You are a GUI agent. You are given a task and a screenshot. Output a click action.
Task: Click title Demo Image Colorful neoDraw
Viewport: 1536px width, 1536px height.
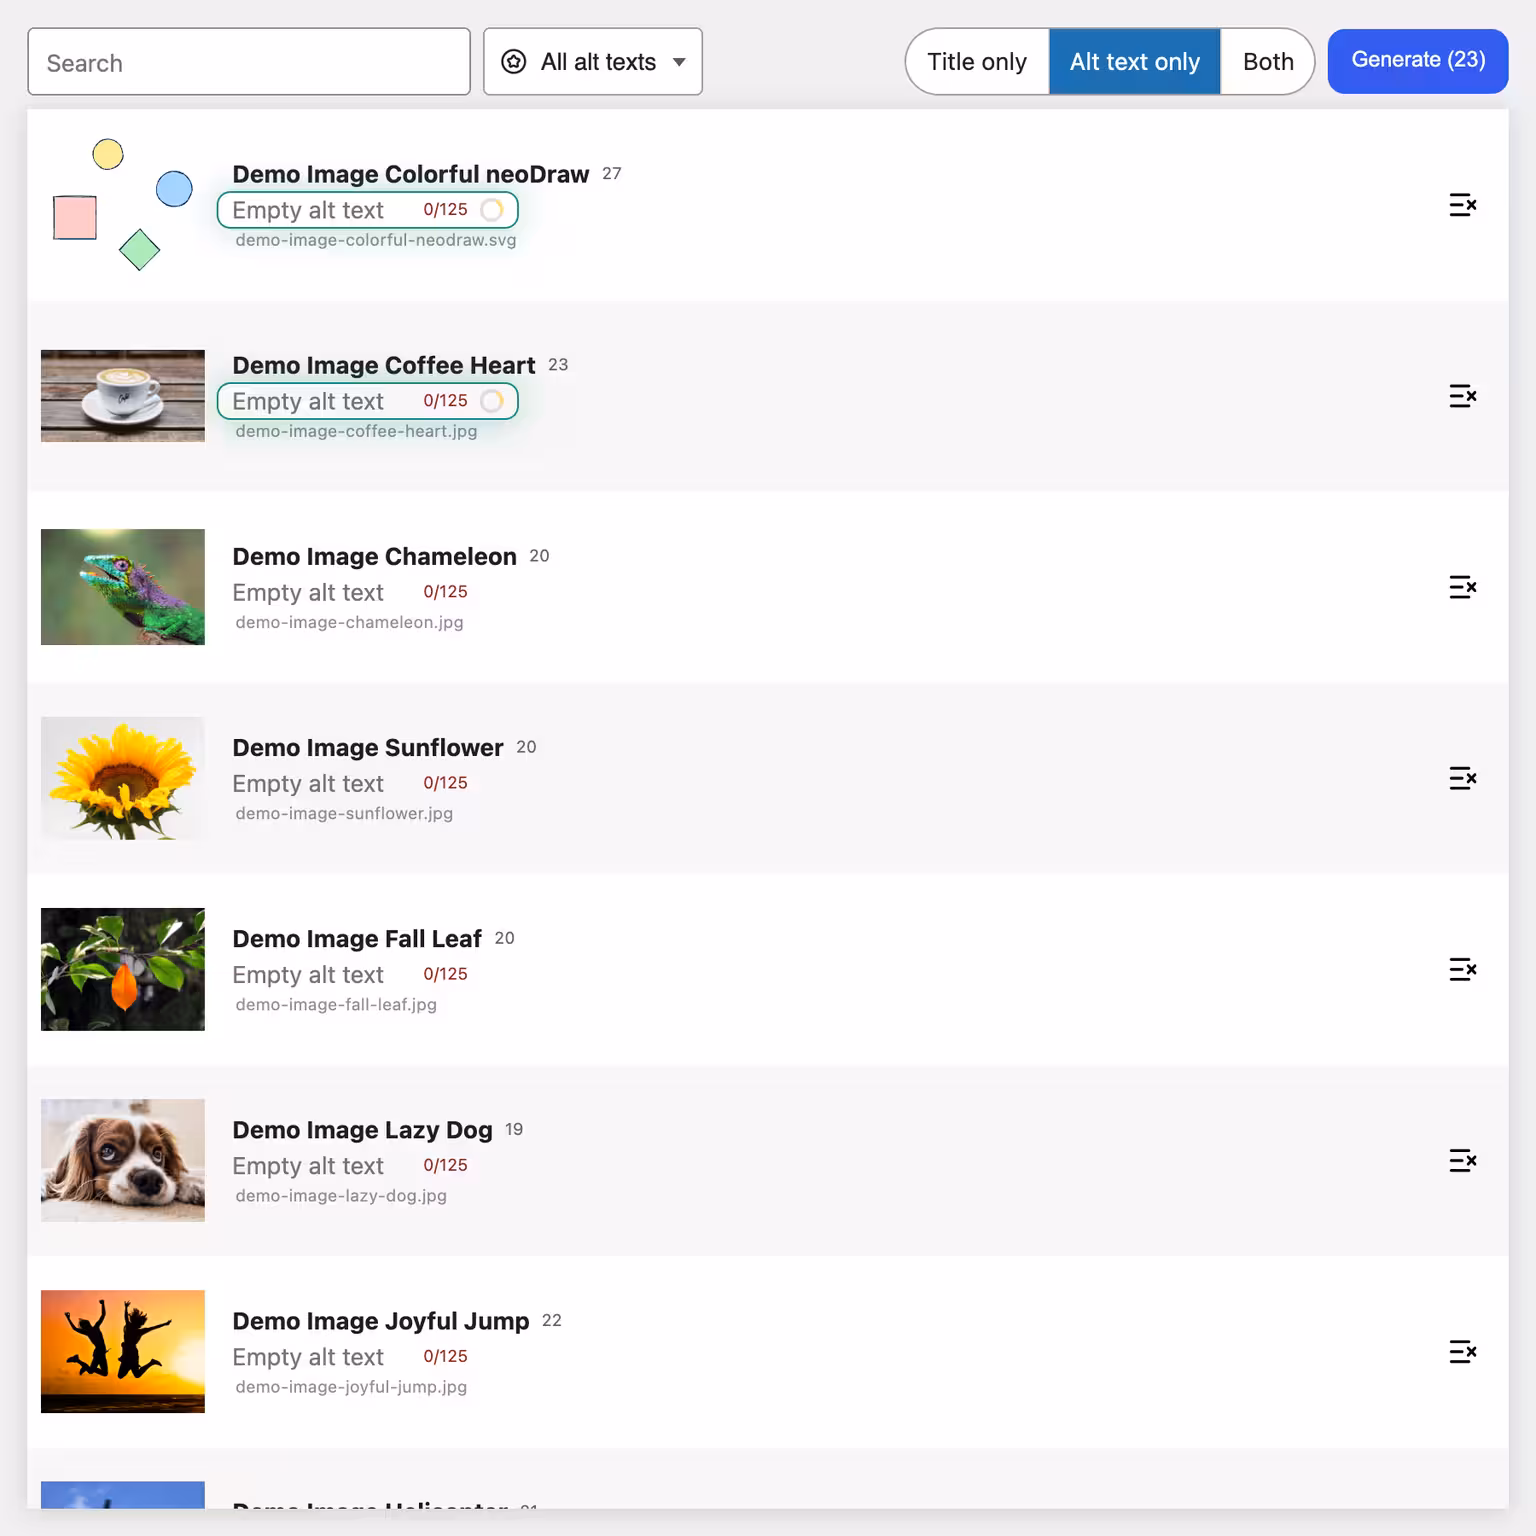tap(411, 174)
